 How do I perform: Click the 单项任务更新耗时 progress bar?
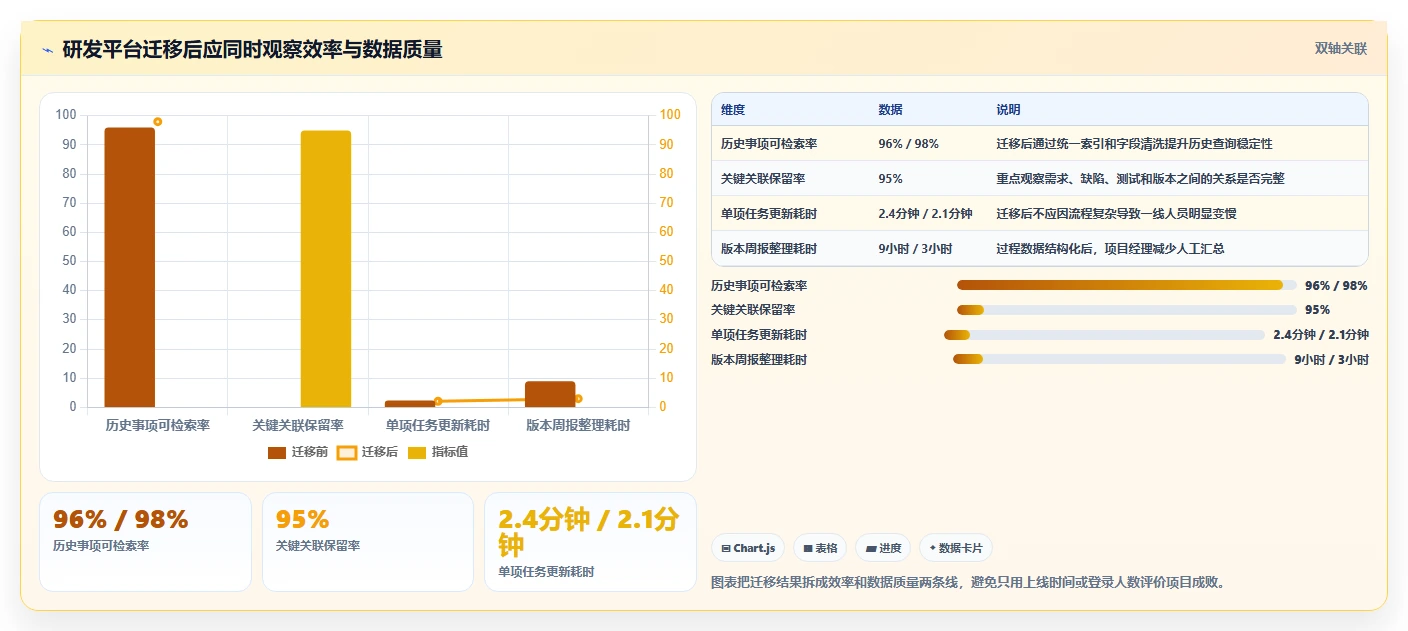(x=1104, y=335)
